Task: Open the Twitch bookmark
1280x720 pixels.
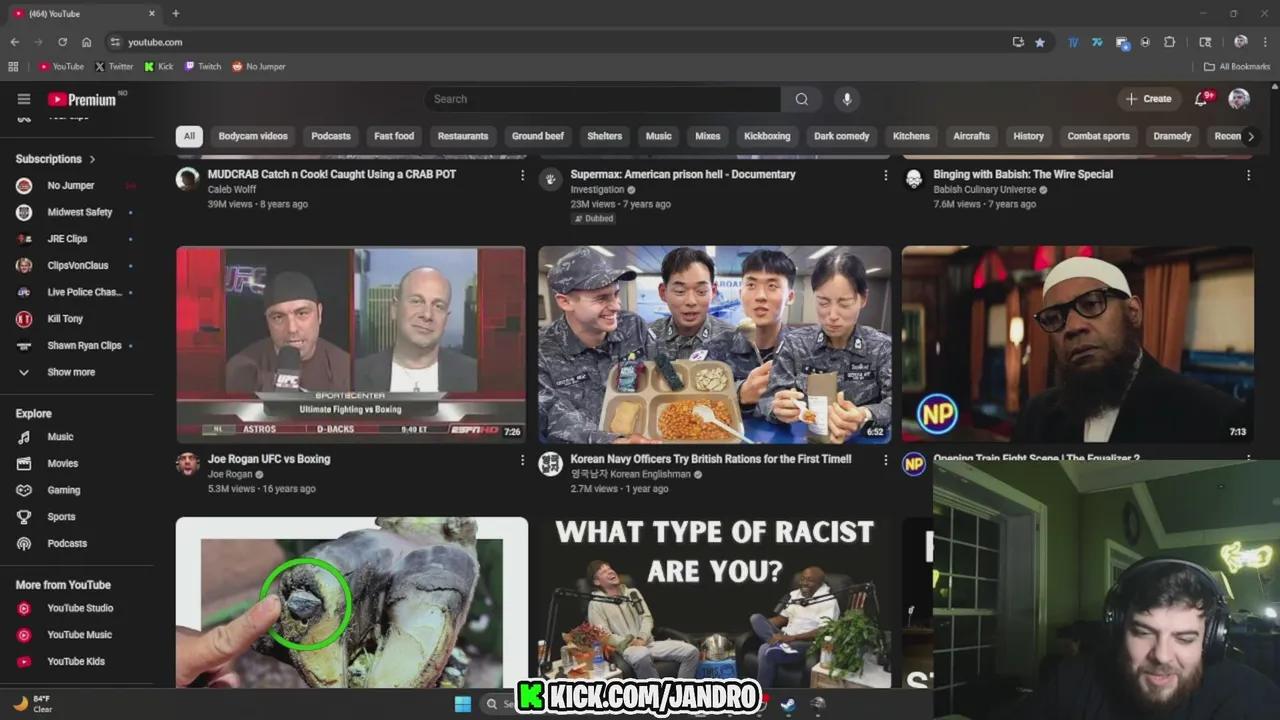Action: [203, 67]
